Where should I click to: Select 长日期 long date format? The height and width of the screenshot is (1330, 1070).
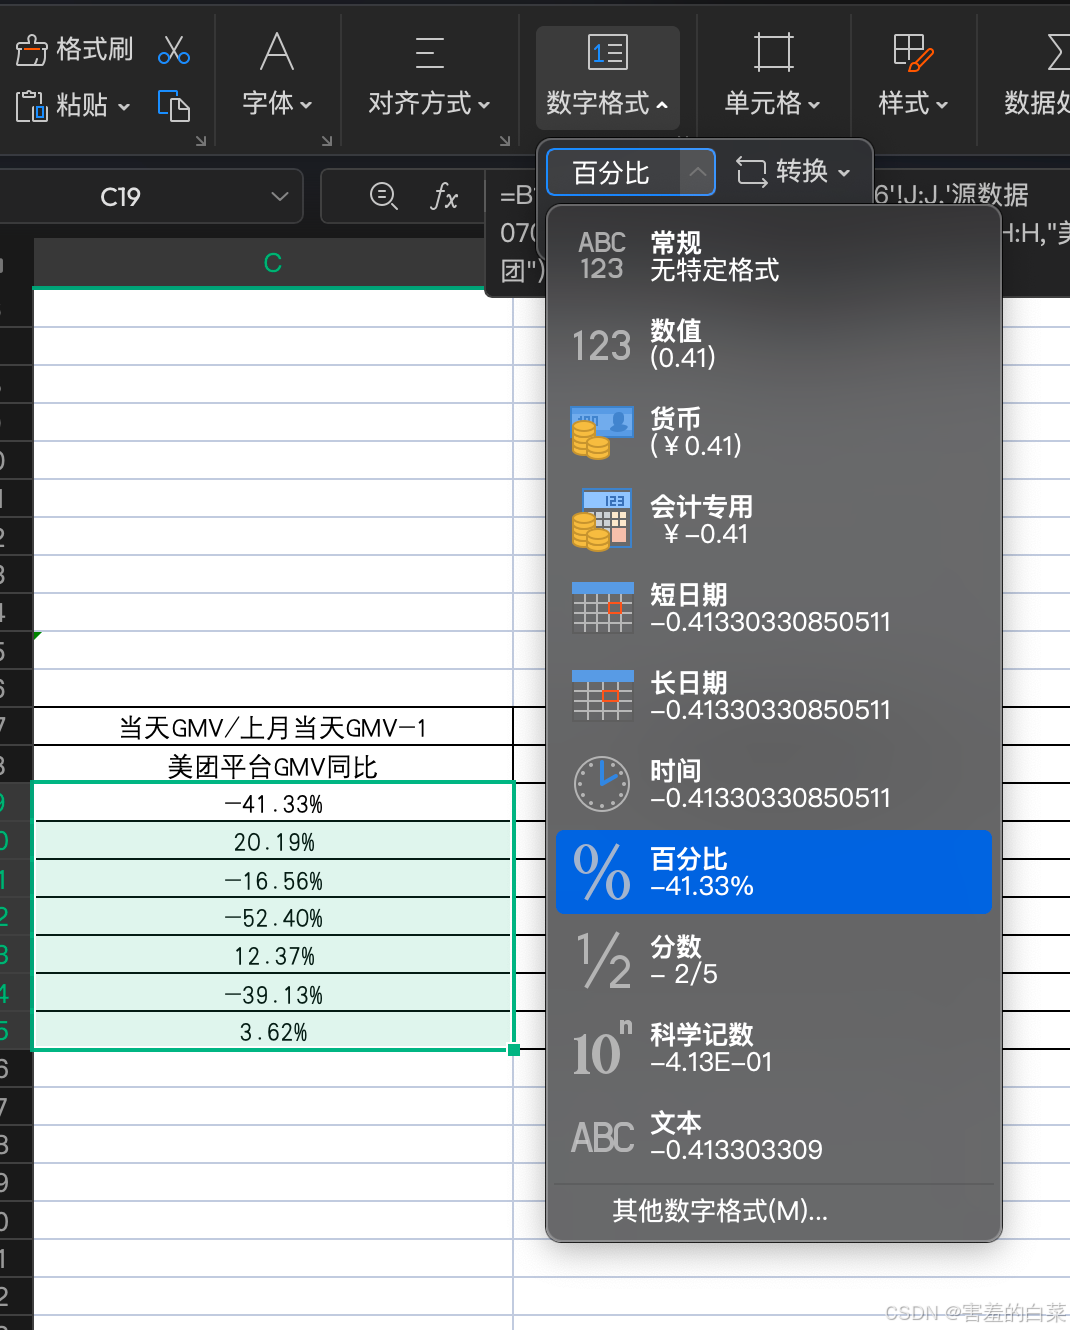pos(773,696)
